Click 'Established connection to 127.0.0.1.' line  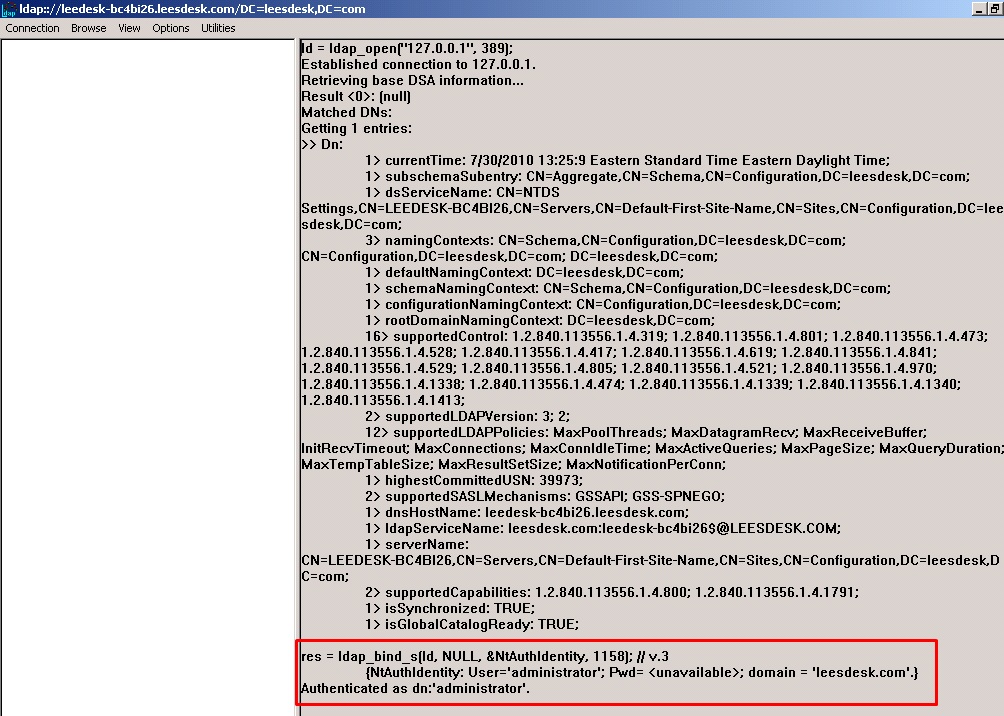point(418,64)
